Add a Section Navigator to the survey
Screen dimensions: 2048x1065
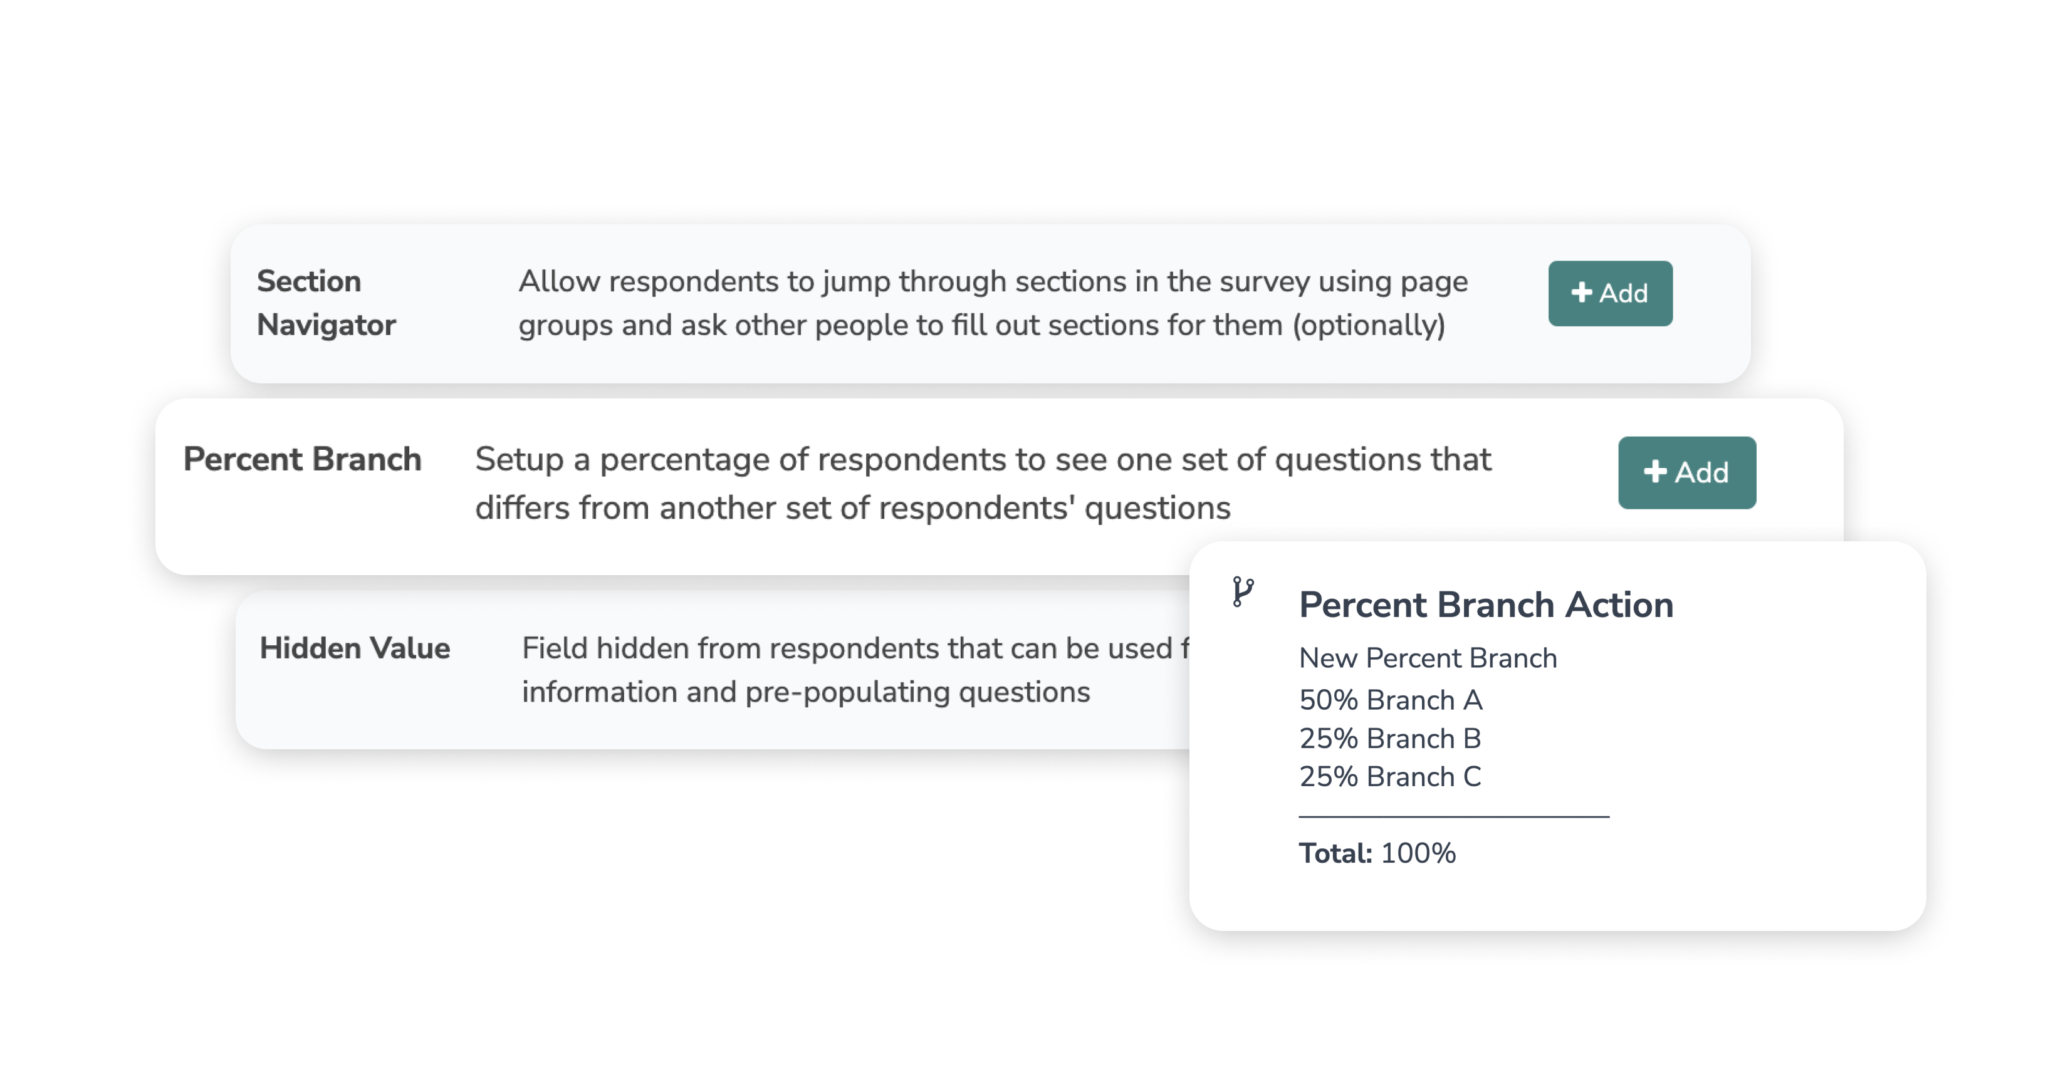tap(1610, 293)
